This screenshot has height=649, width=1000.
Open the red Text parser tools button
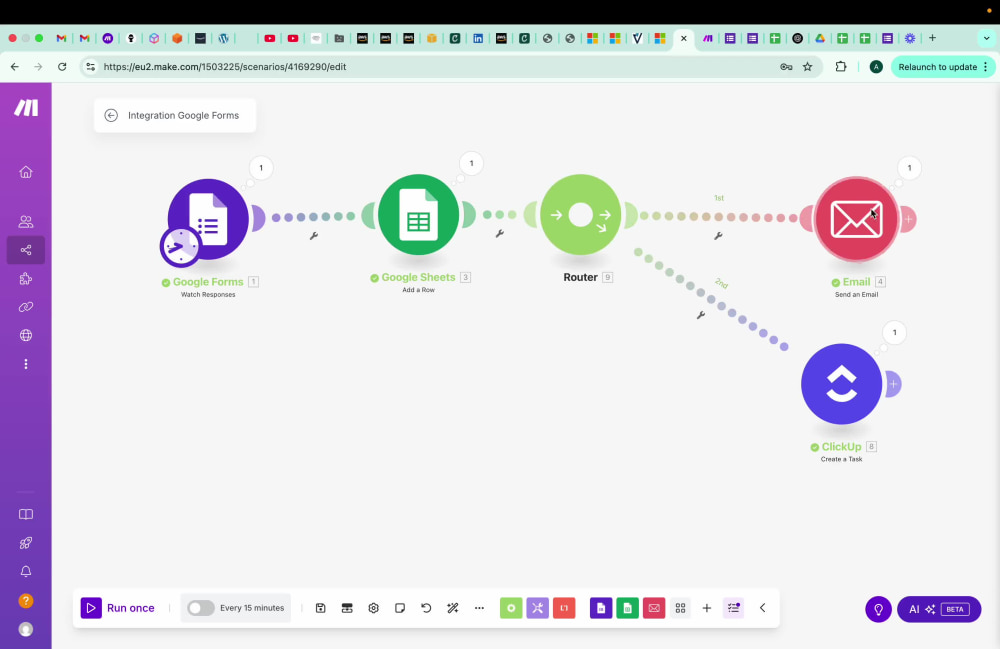tap(564, 608)
